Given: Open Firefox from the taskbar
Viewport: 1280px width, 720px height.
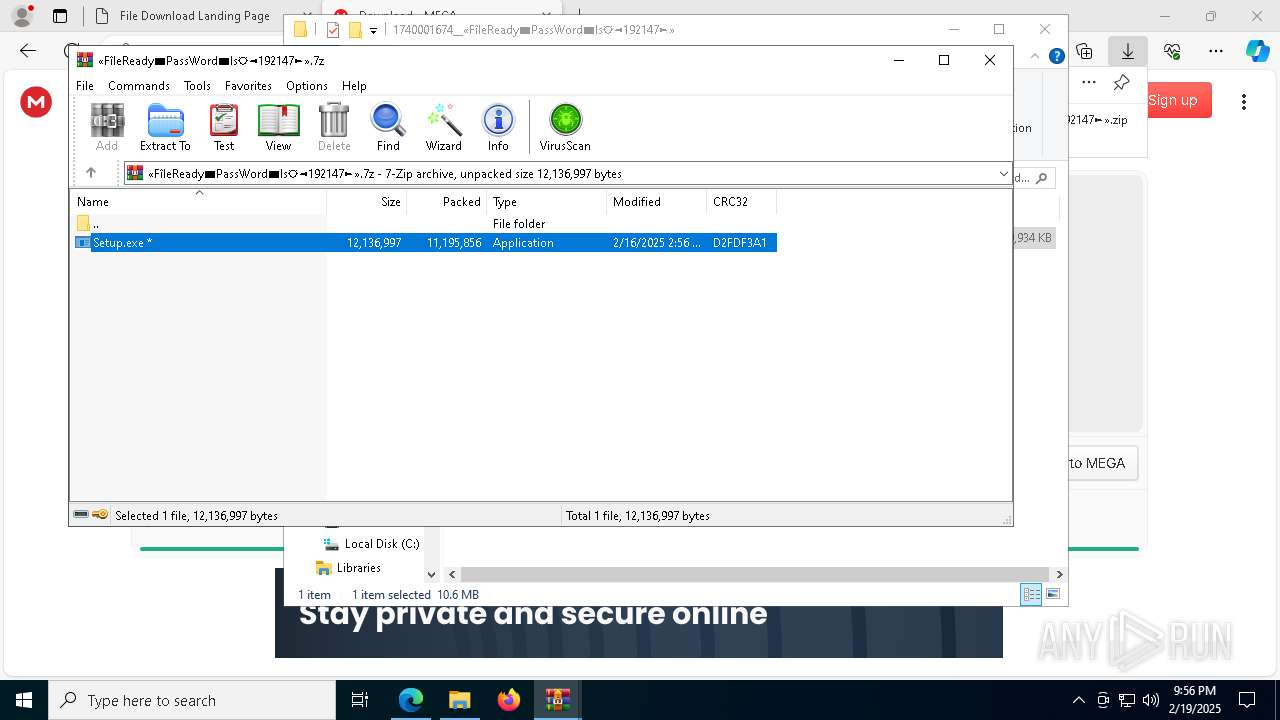Looking at the screenshot, I should pyautogui.click(x=509, y=700).
